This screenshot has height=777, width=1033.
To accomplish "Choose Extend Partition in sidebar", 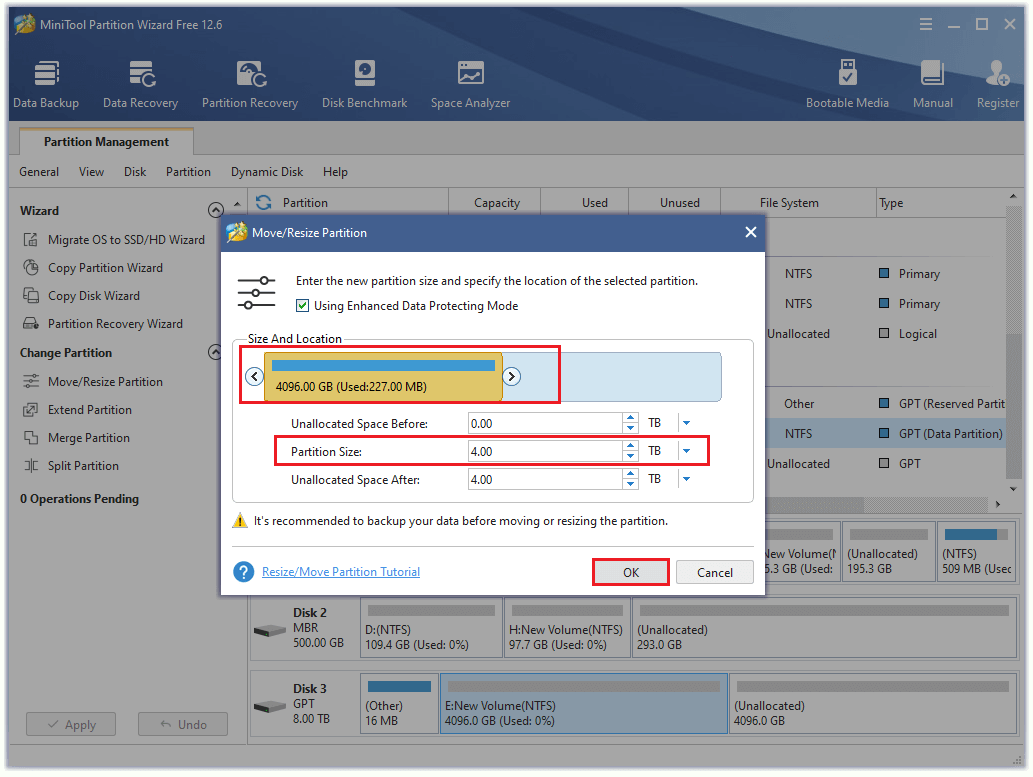I will 77,410.
